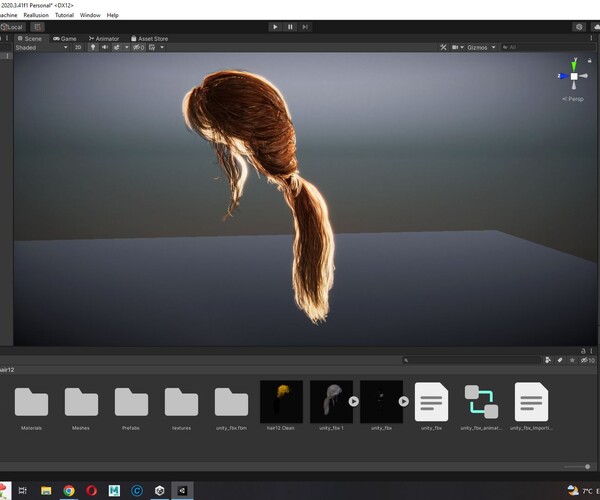The height and width of the screenshot is (500, 600).
Task: Open Project window three-dot options menu
Action: [591, 351]
